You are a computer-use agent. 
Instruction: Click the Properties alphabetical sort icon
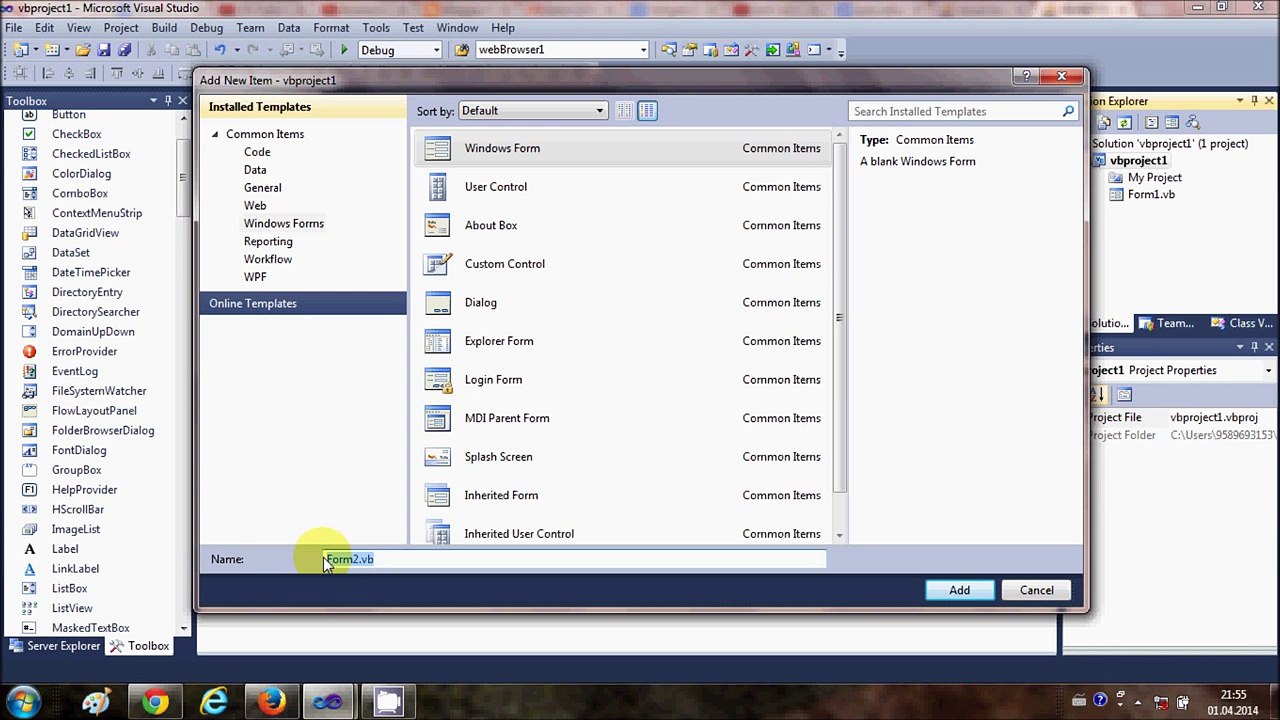coord(1101,394)
